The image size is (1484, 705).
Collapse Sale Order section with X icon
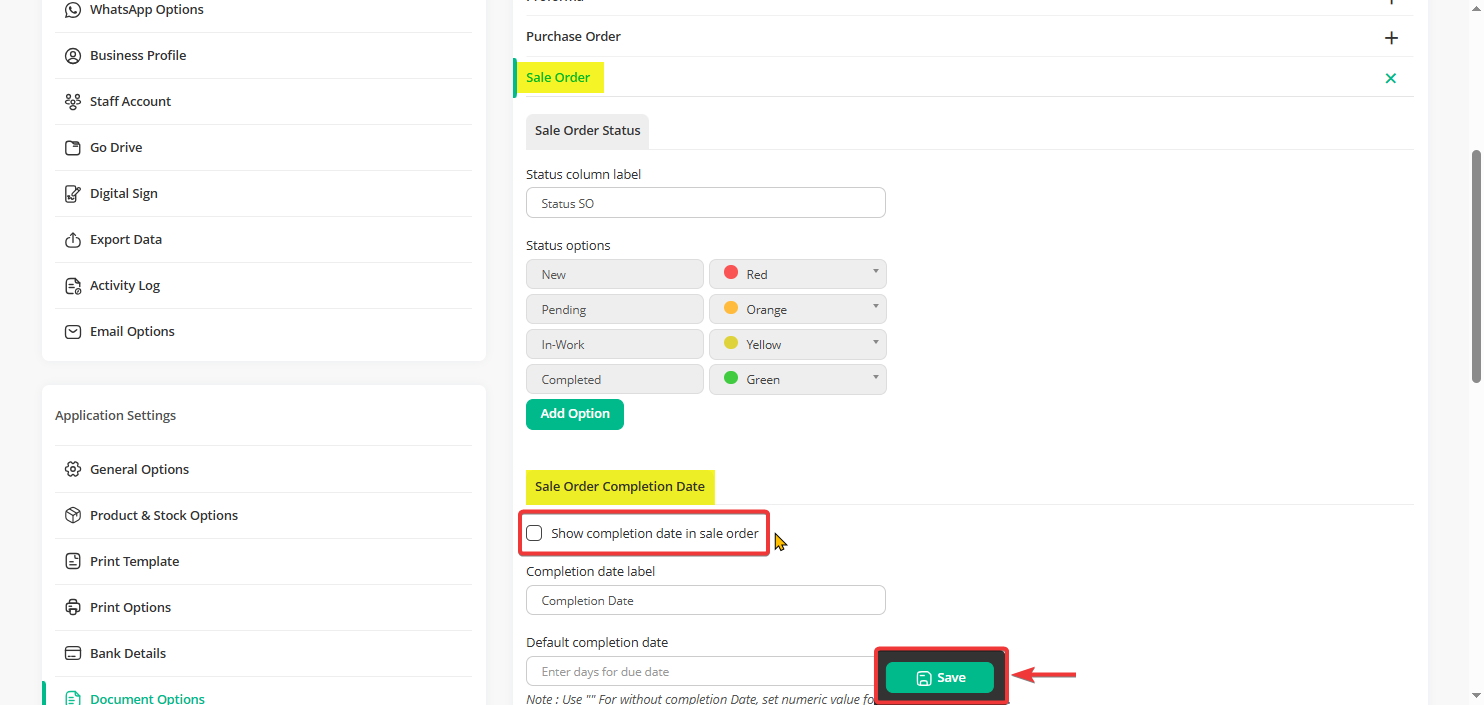coord(1390,78)
